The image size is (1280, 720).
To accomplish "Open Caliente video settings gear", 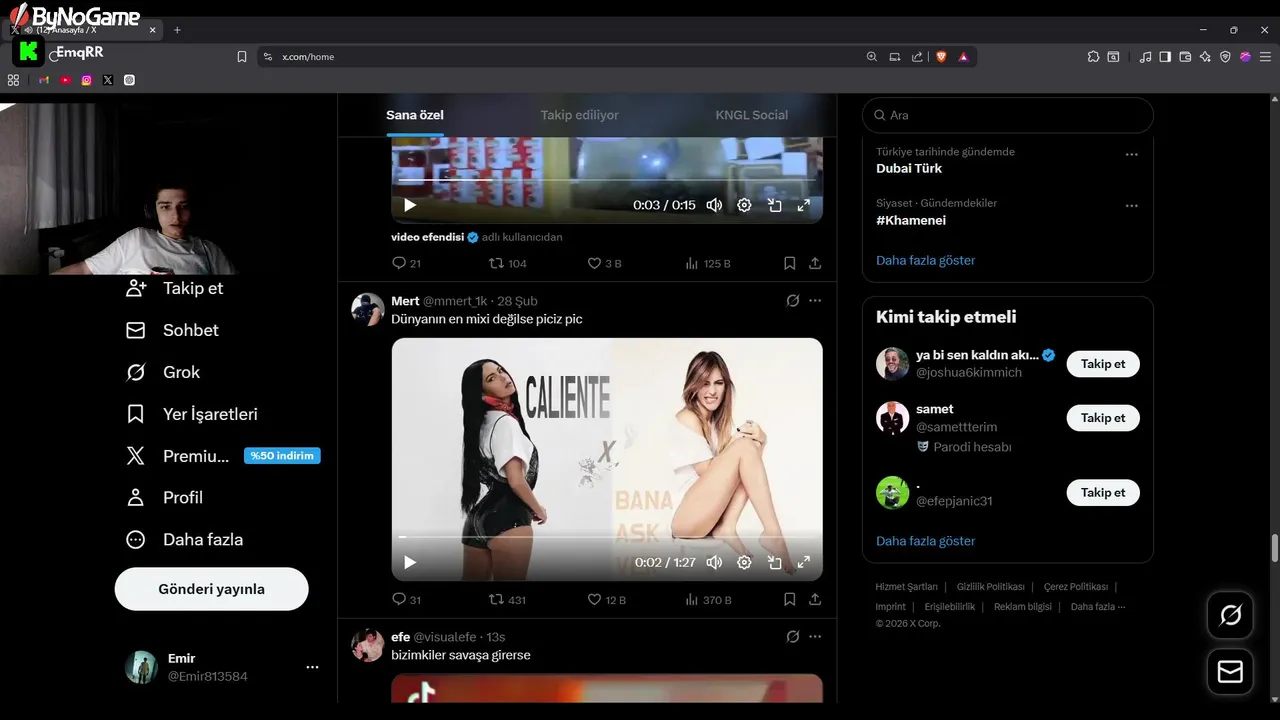I will tap(744, 562).
